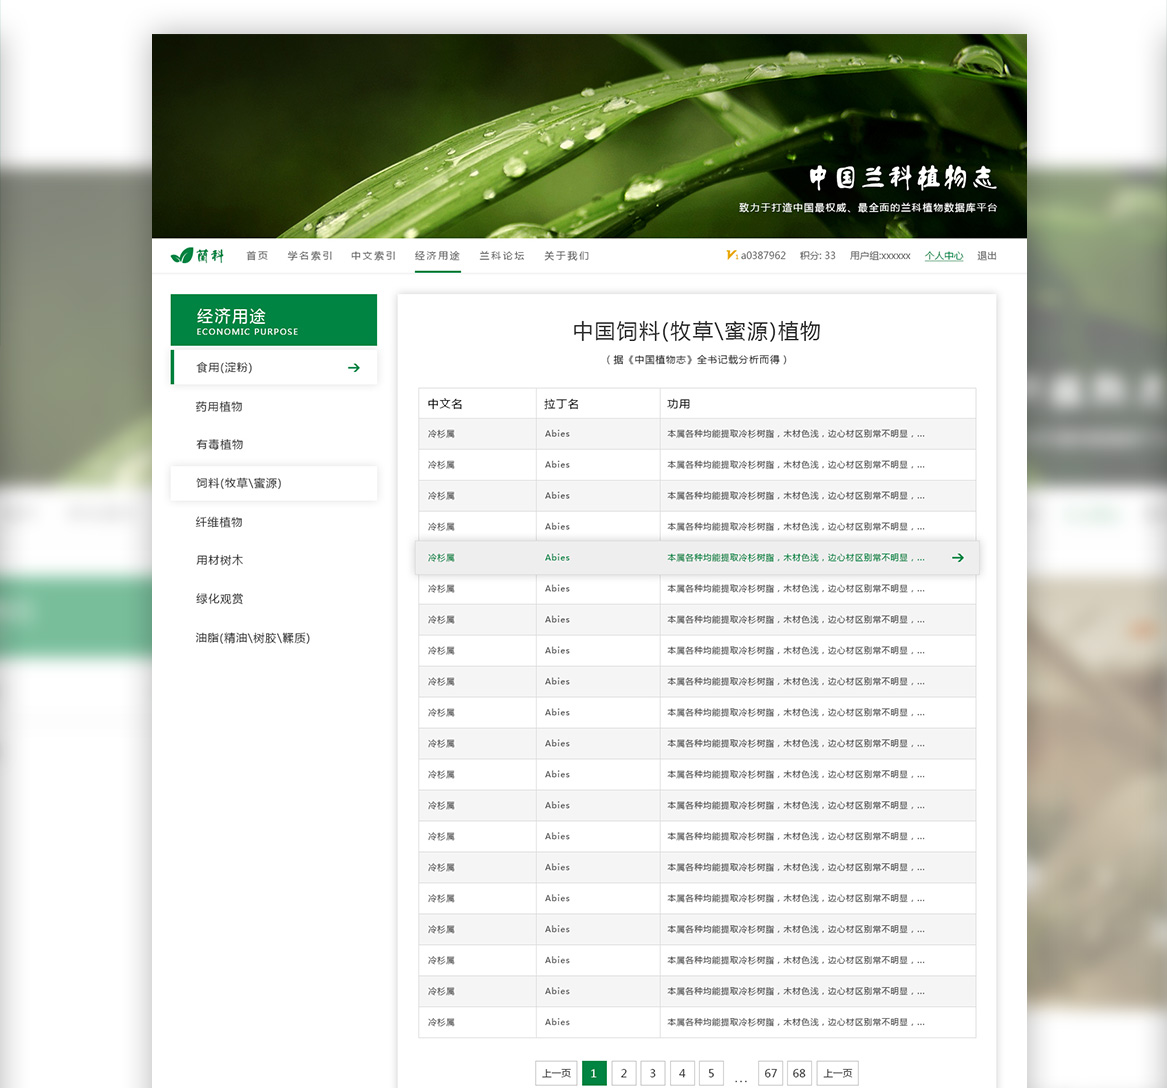
Task: Click the 兰科 leaf logo
Action: 197,256
